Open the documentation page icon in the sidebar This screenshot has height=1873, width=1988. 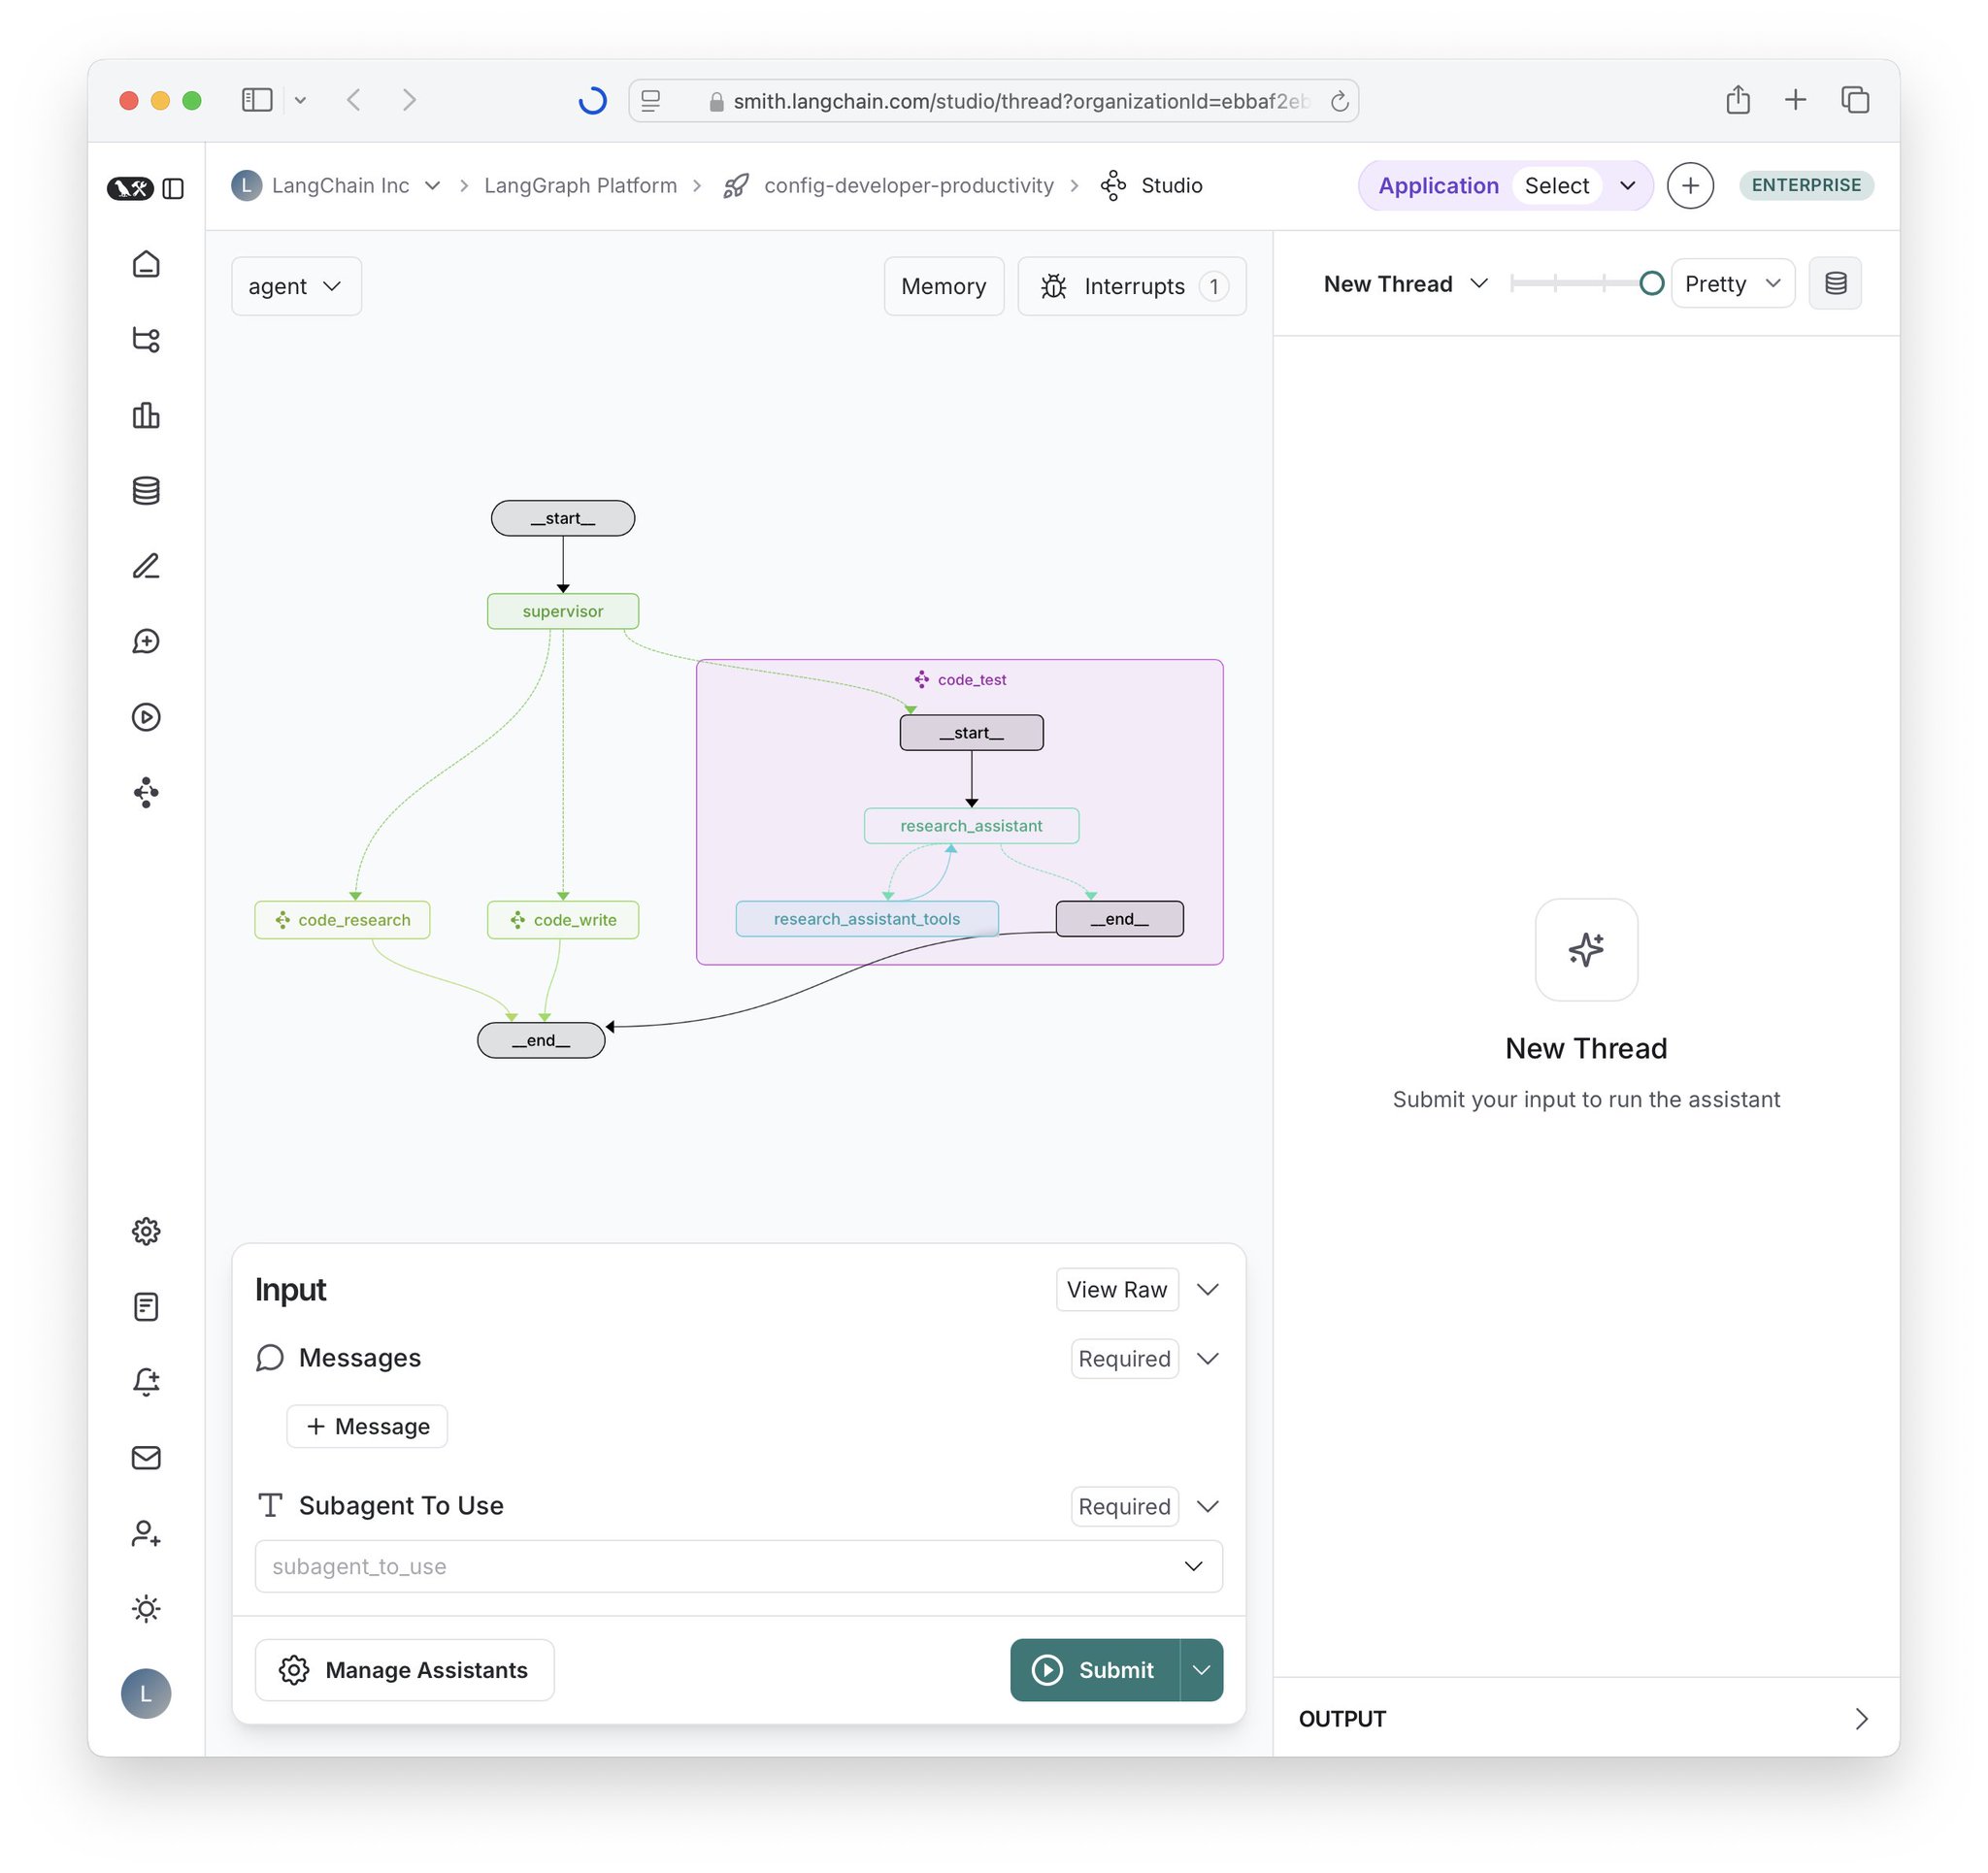(146, 1306)
